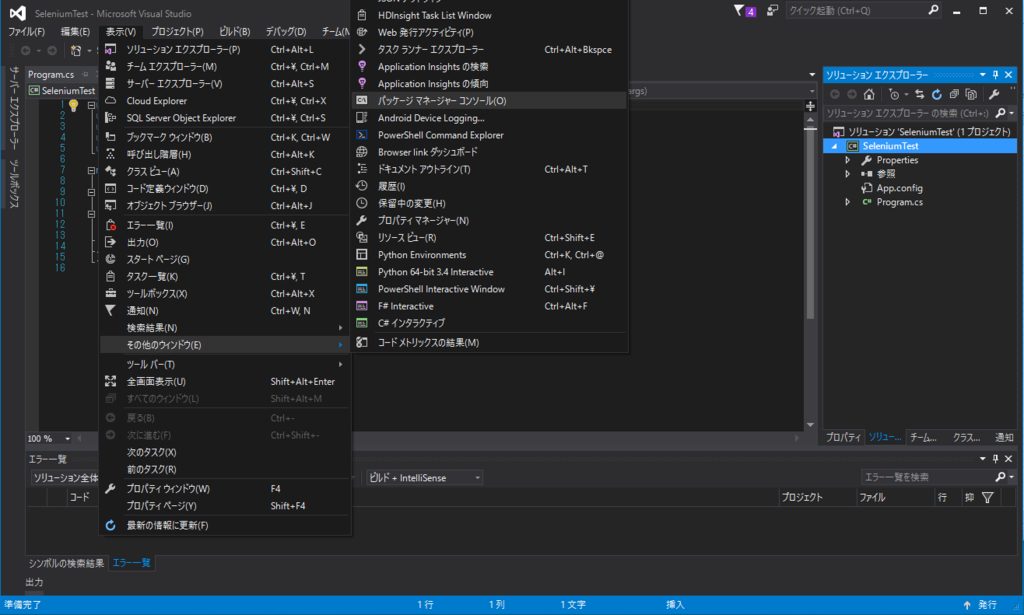The height and width of the screenshot is (615, 1024).
Task: Expand the Other Windows submenu arrow
Action: coord(340,345)
